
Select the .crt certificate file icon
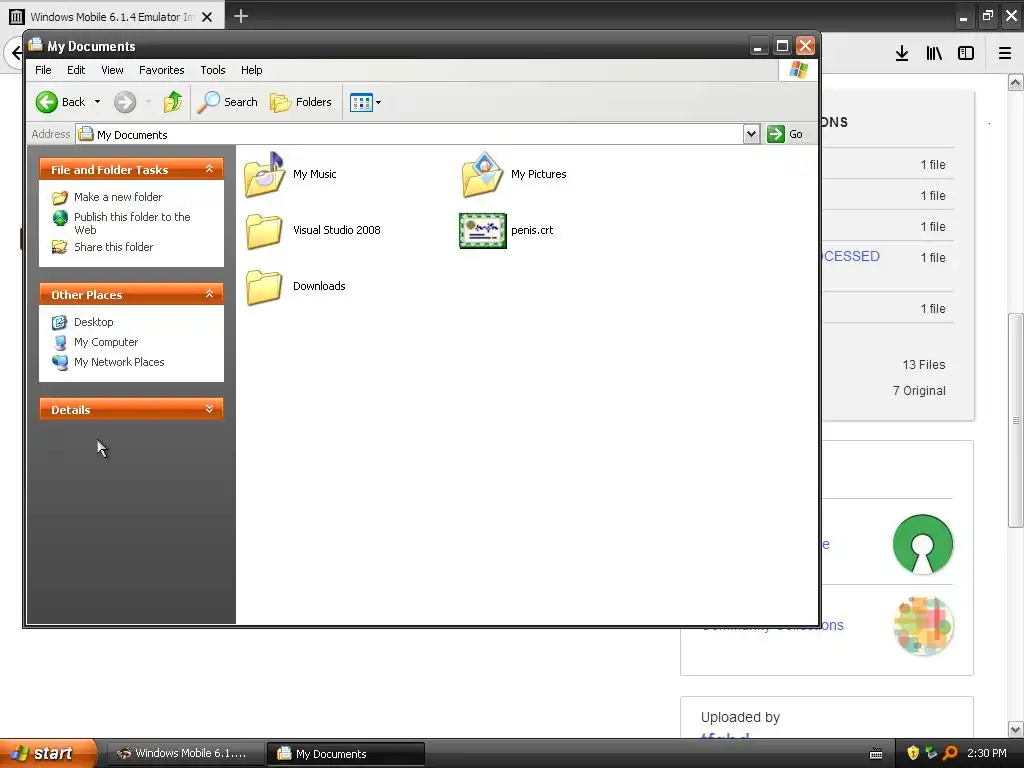pyautogui.click(x=483, y=231)
